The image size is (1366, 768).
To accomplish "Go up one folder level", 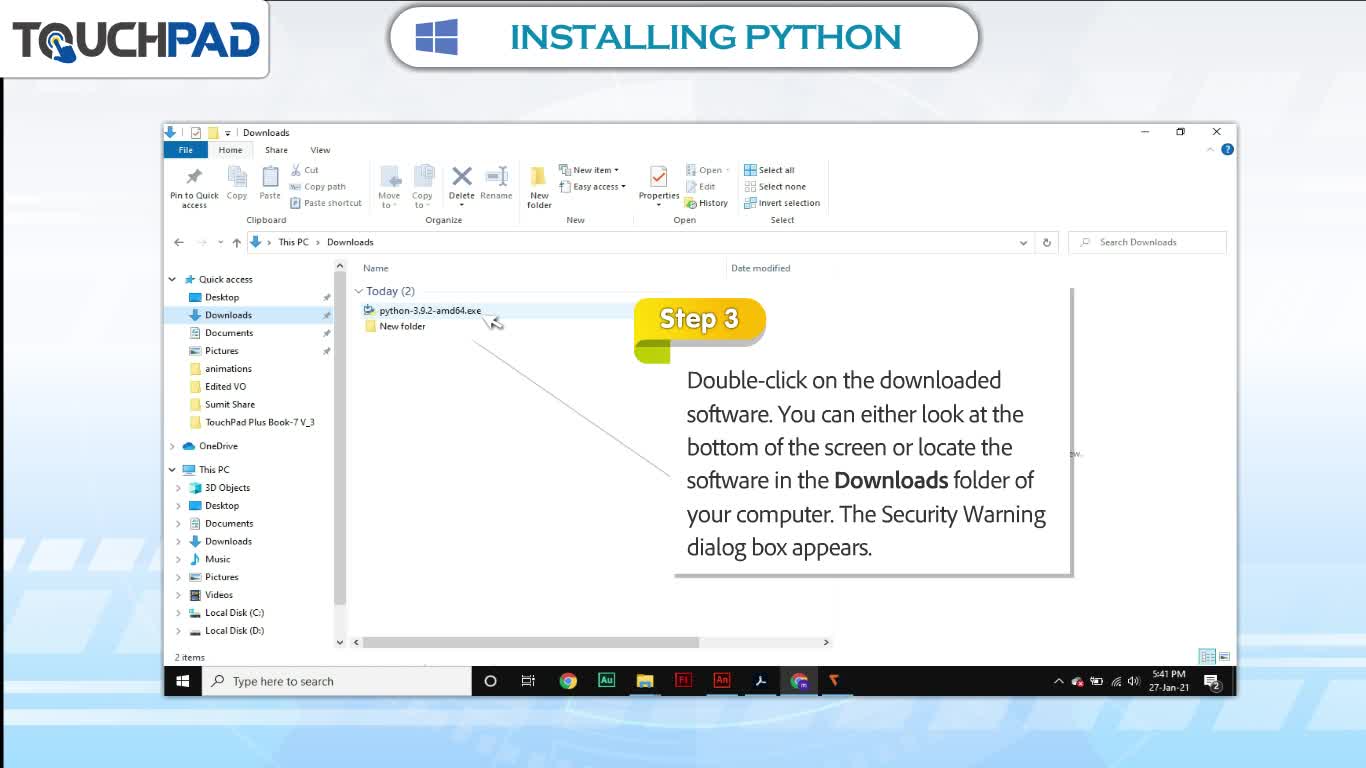I will 236,242.
